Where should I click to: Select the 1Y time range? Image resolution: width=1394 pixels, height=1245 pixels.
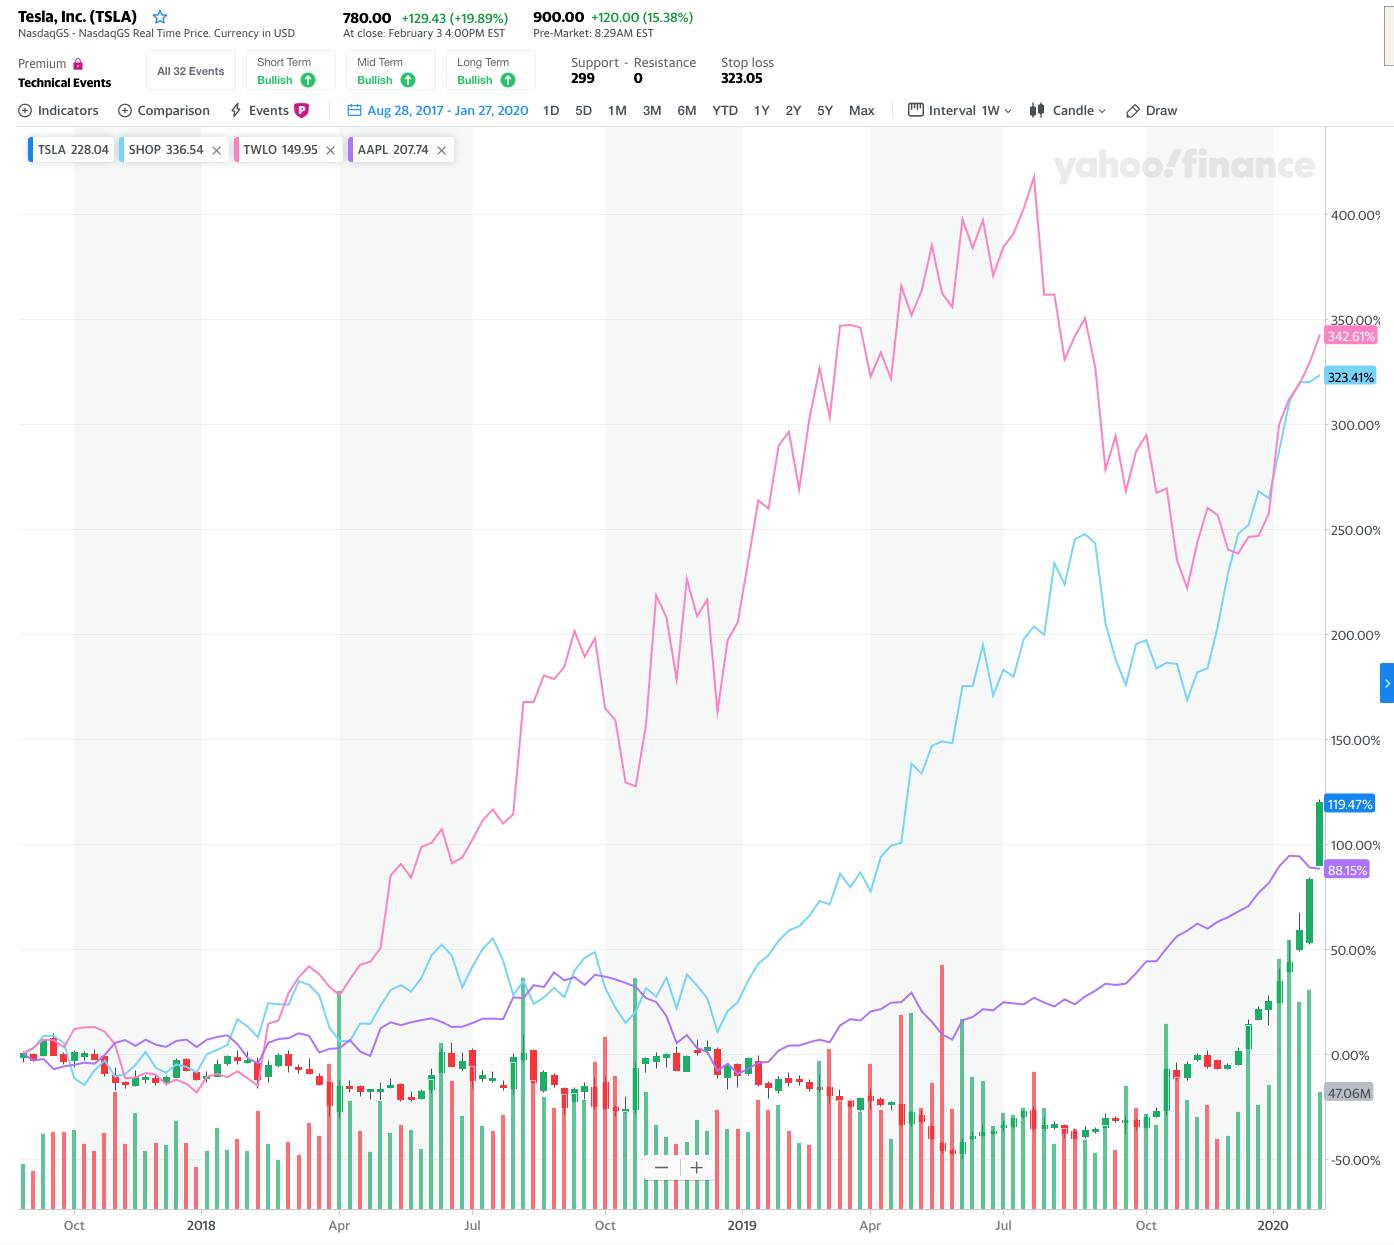(761, 111)
